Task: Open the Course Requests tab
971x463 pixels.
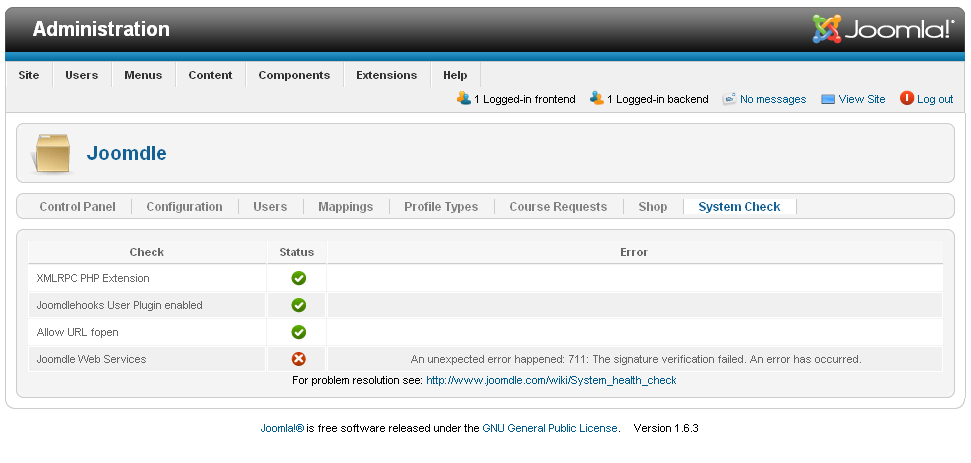Action: click(x=557, y=207)
